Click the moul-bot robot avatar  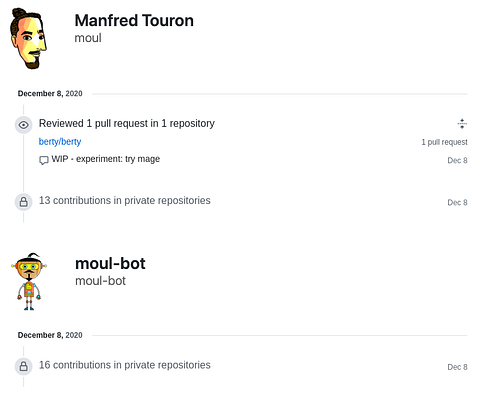(x=29, y=282)
